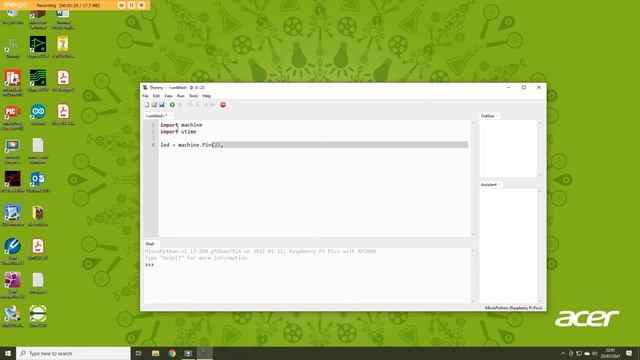Image resolution: width=640 pixels, height=360 pixels.
Task: Open the Tools menu in Thonny
Action: click(193, 96)
